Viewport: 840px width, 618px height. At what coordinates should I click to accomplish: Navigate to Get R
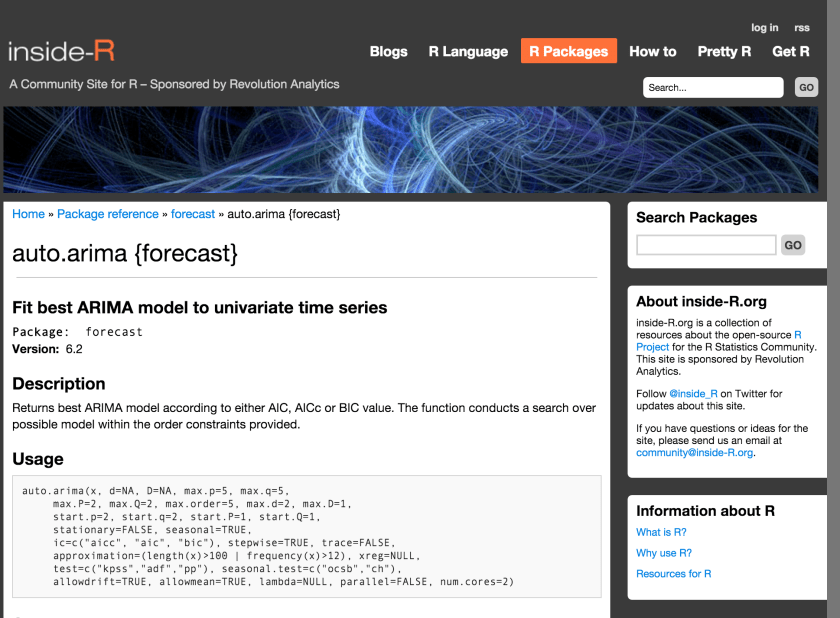pyautogui.click(x=790, y=52)
